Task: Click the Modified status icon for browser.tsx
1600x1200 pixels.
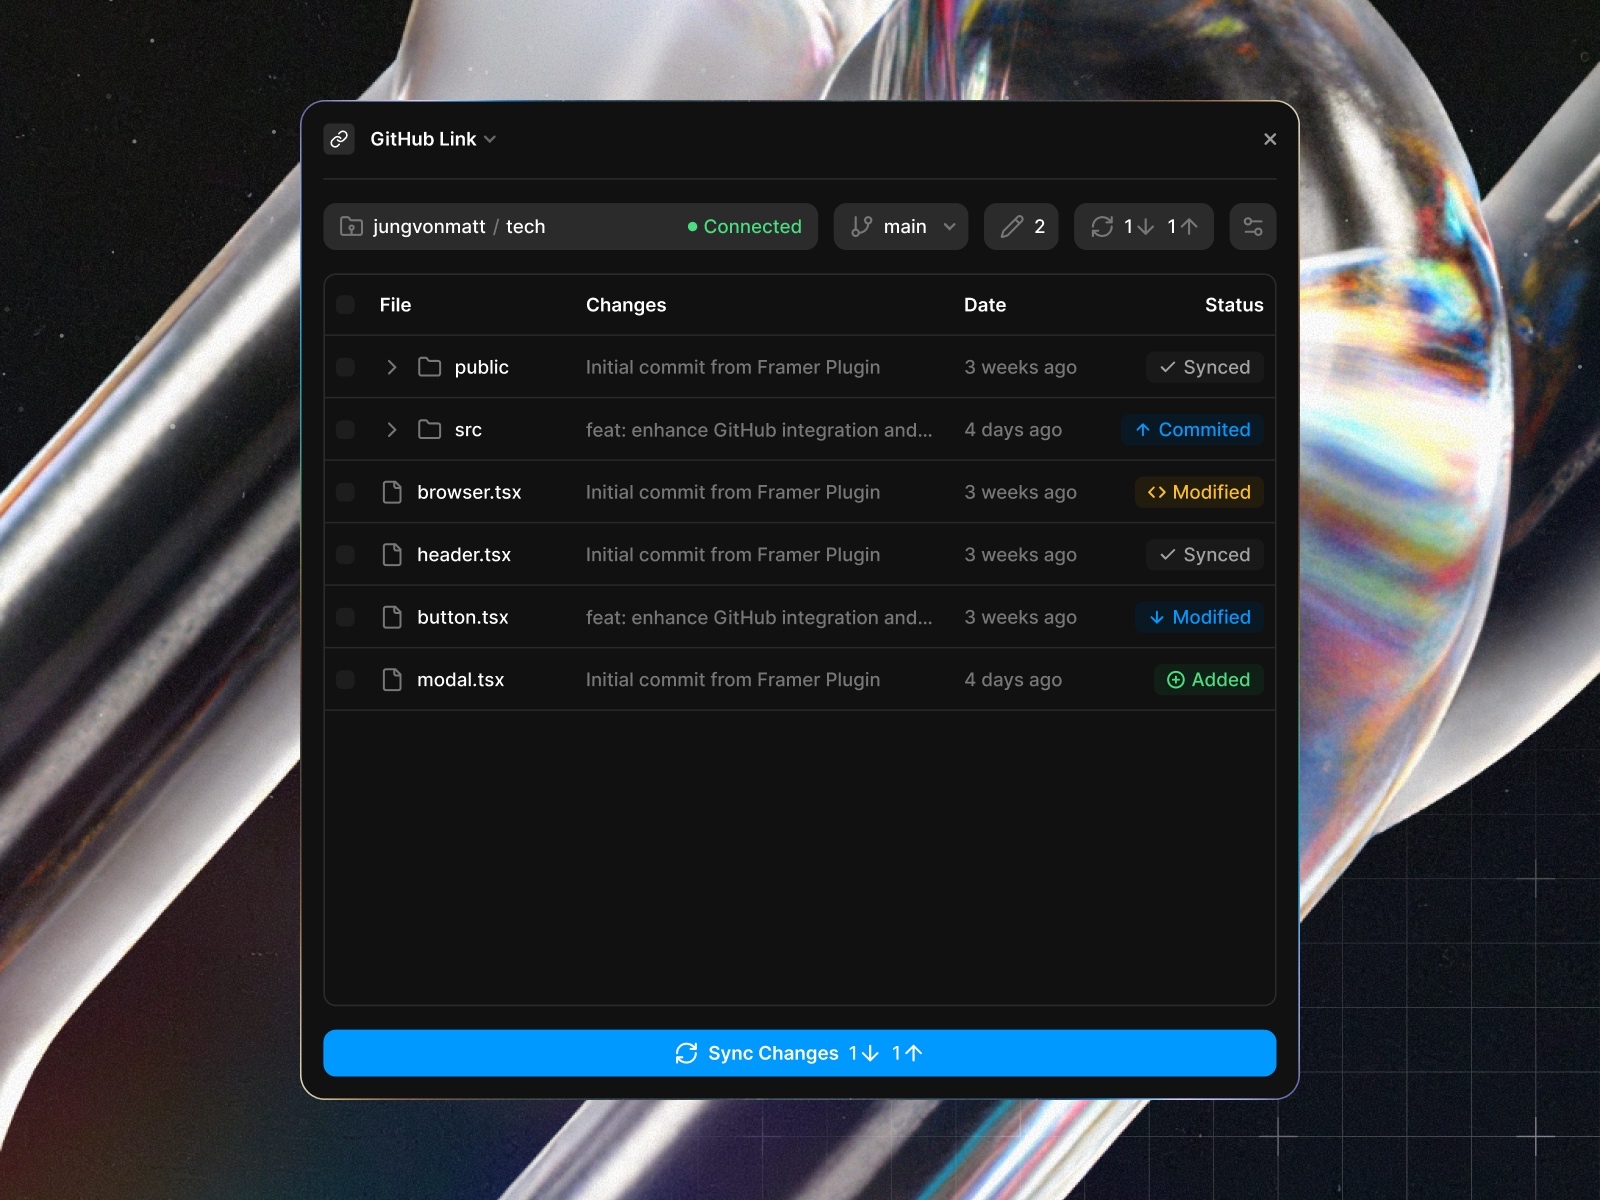Action: (x=1156, y=492)
